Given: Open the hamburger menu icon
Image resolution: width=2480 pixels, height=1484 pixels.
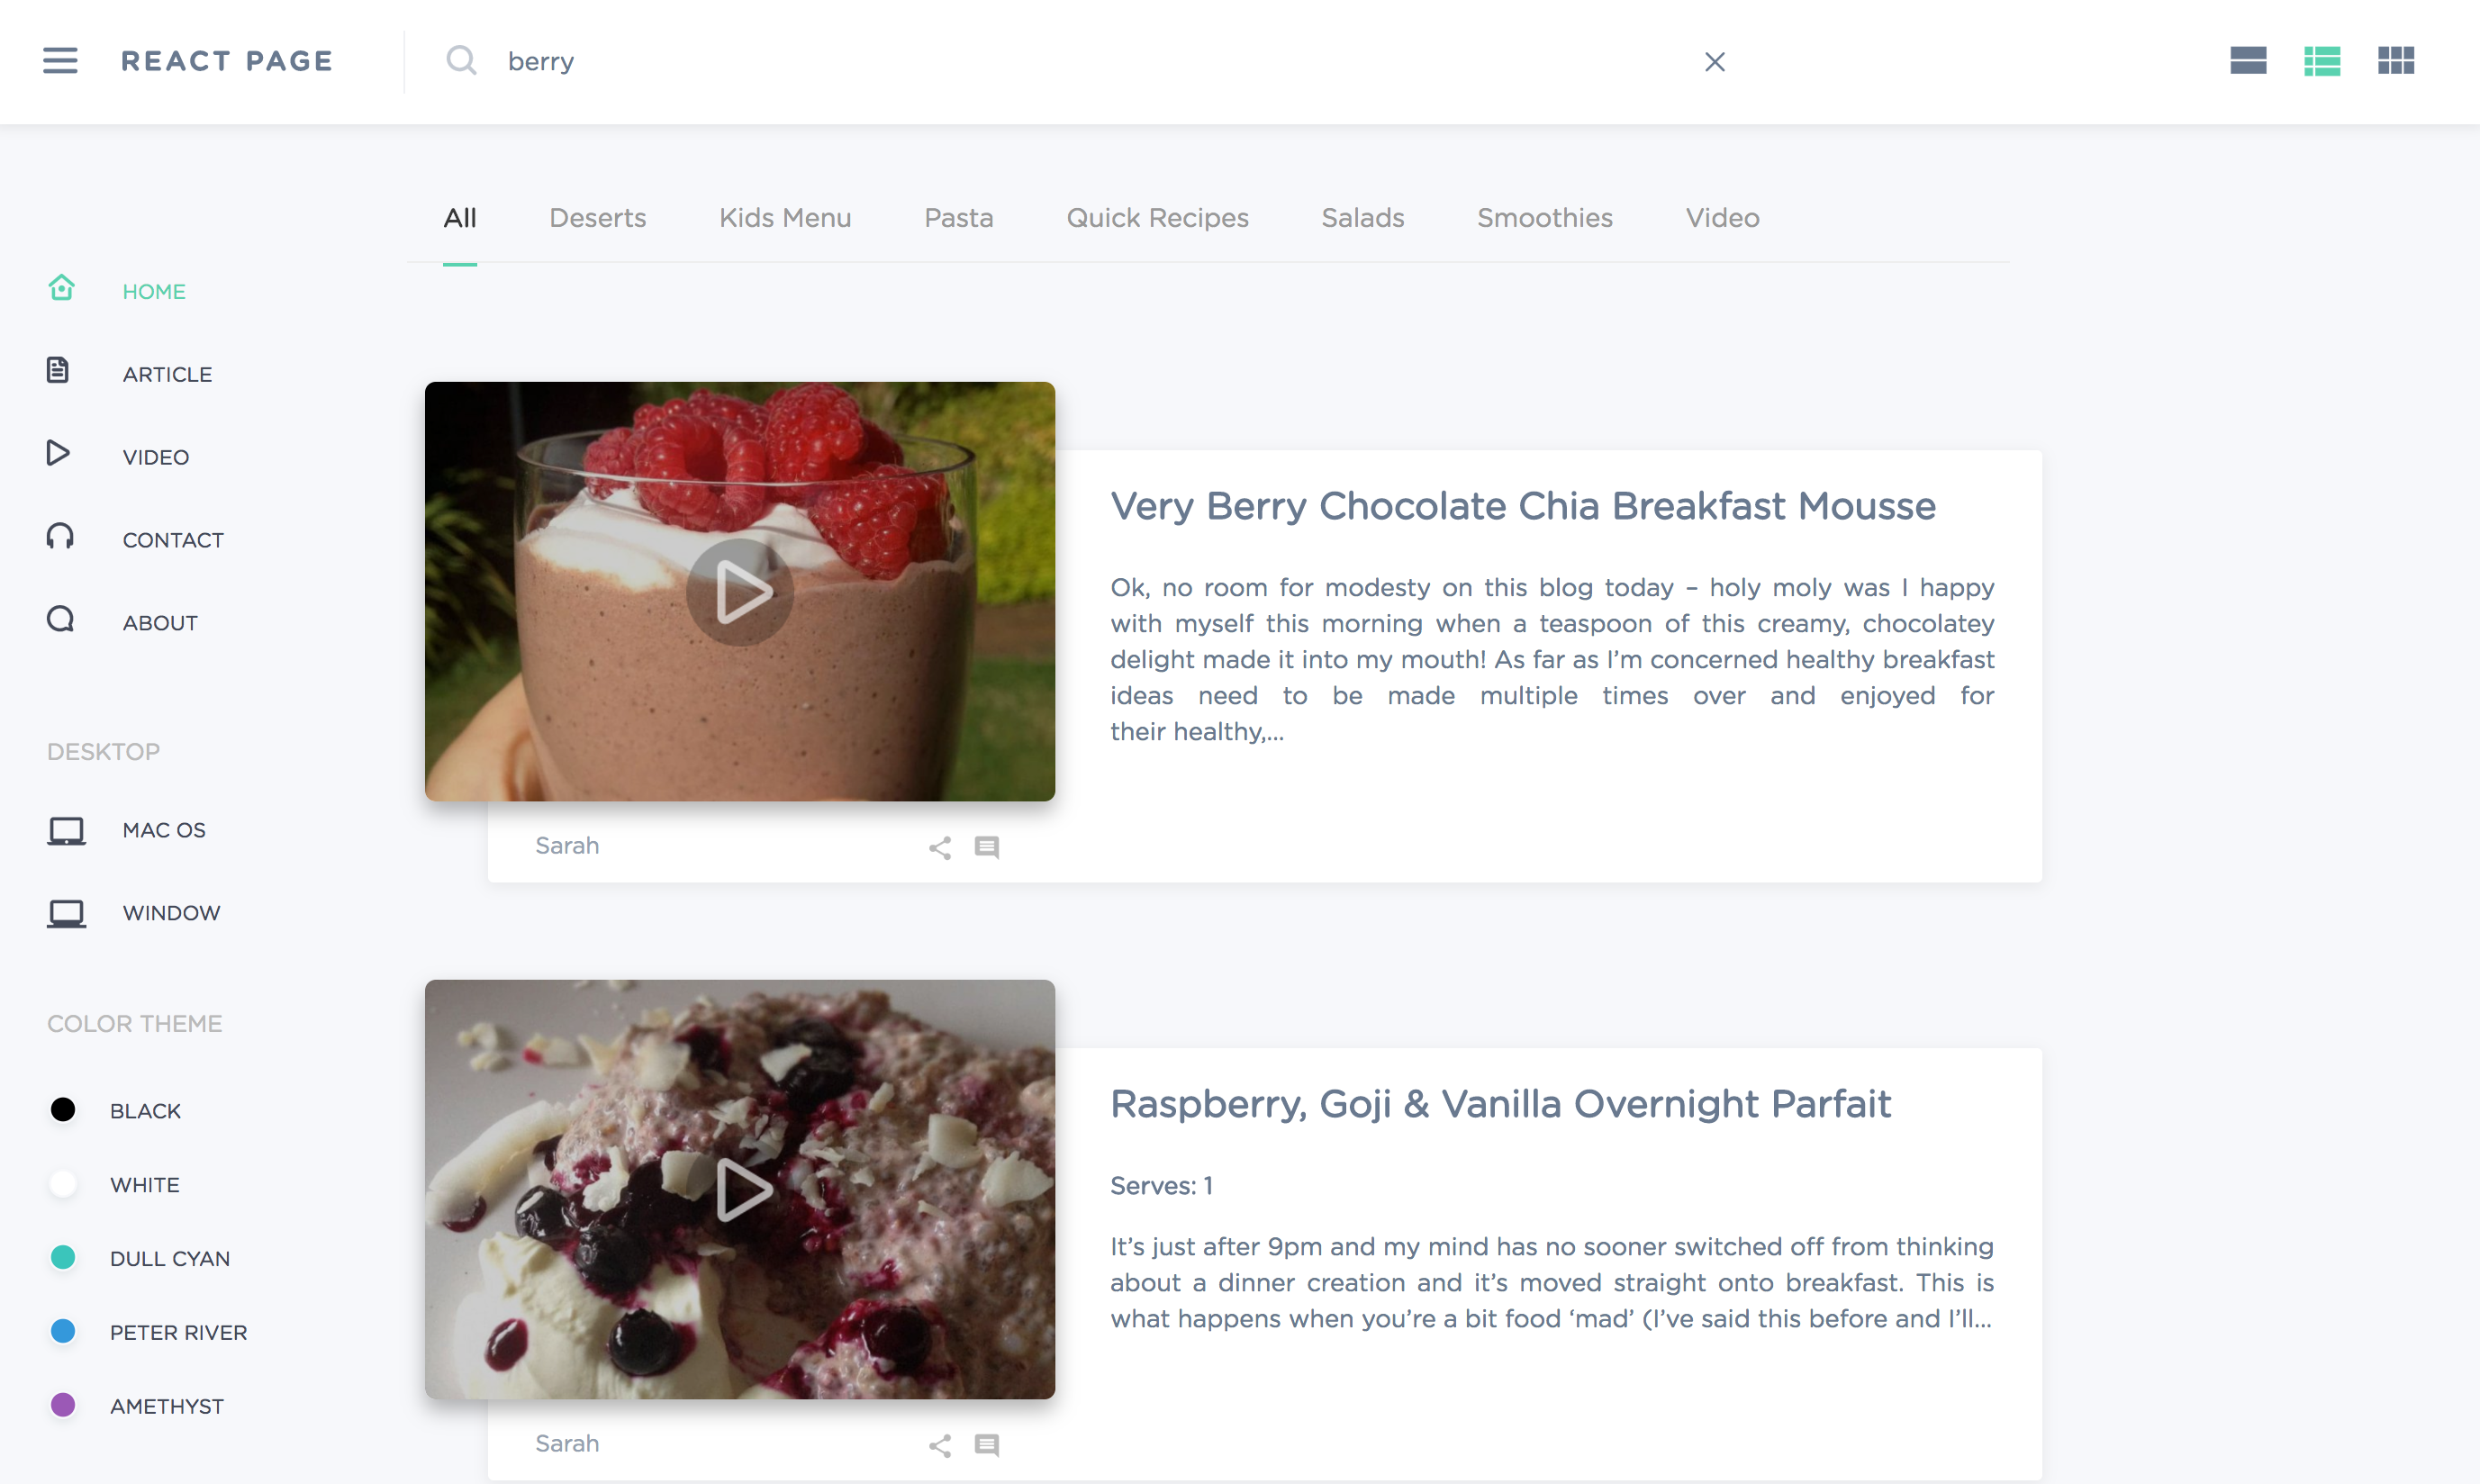Looking at the screenshot, I should coord(60,61).
